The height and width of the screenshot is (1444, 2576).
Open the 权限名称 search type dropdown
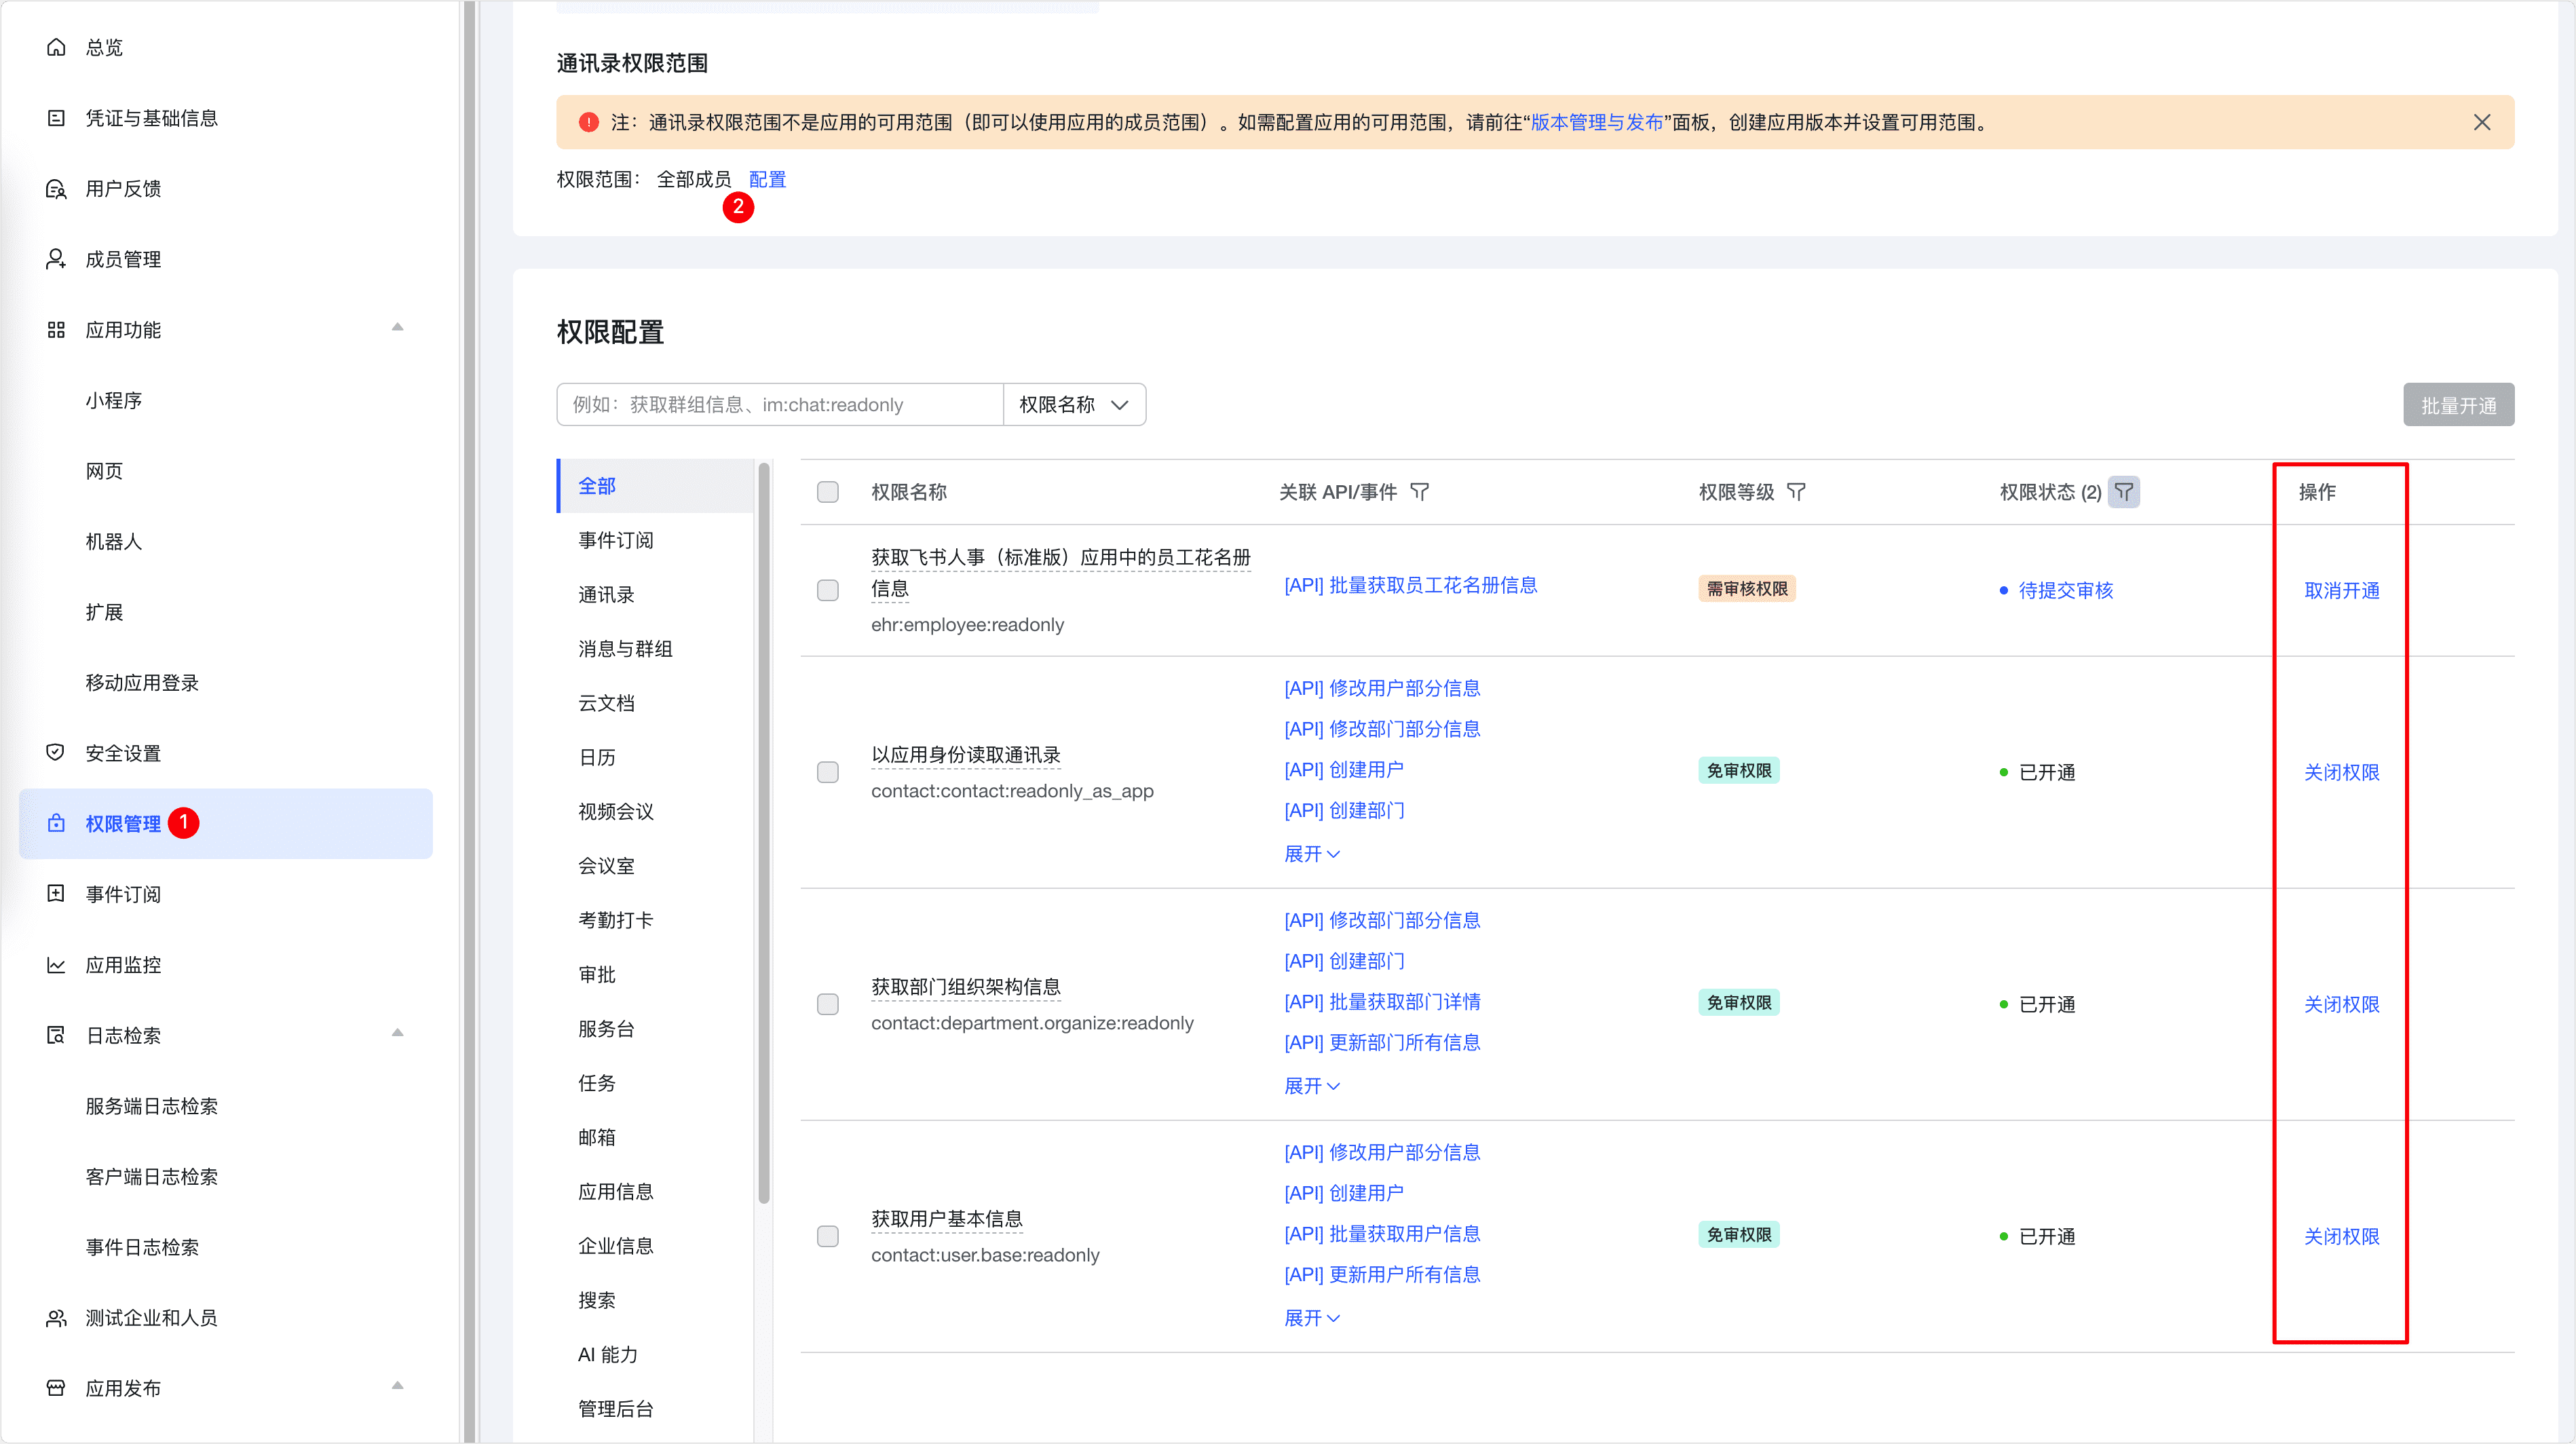(x=1074, y=404)
